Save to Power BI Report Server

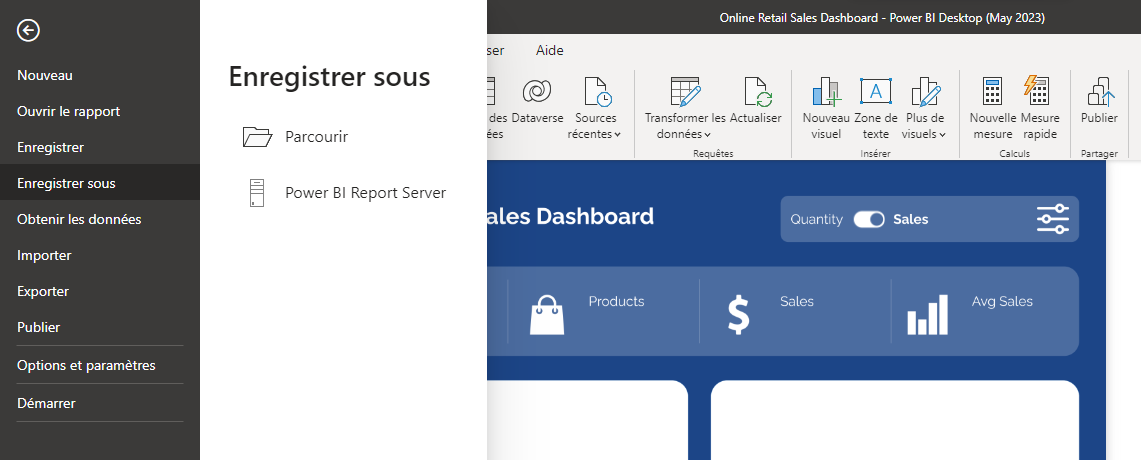click(x=365, y=193)
